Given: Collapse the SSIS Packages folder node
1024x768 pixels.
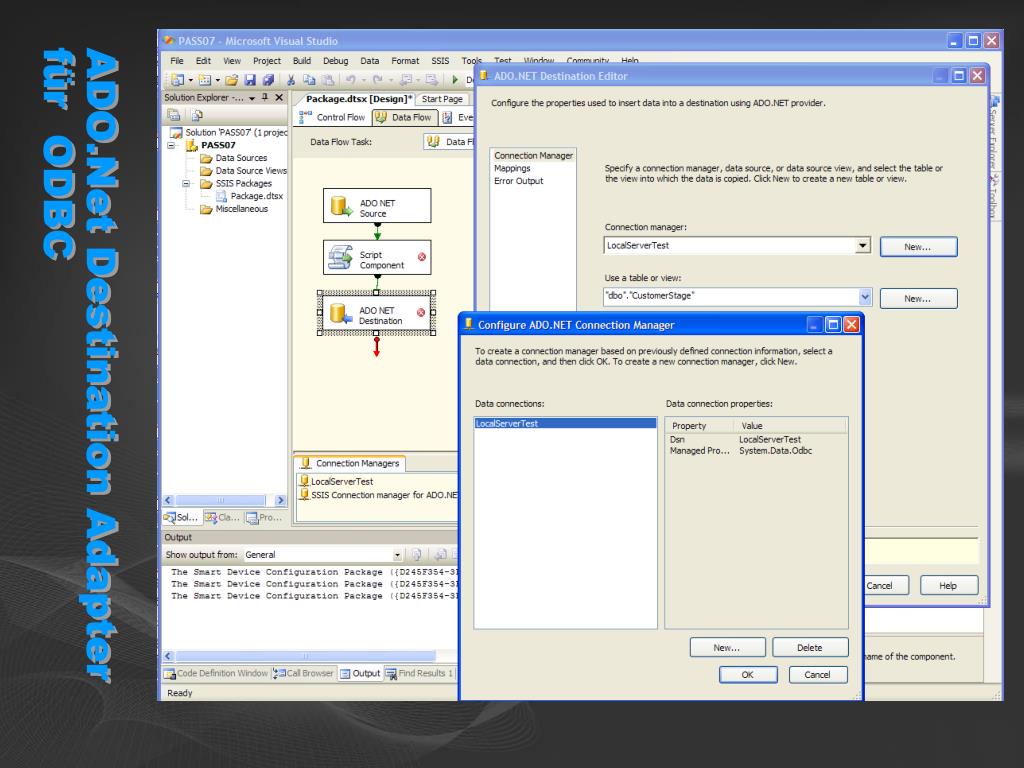Looking at the screenshot, I should point(186,184).
